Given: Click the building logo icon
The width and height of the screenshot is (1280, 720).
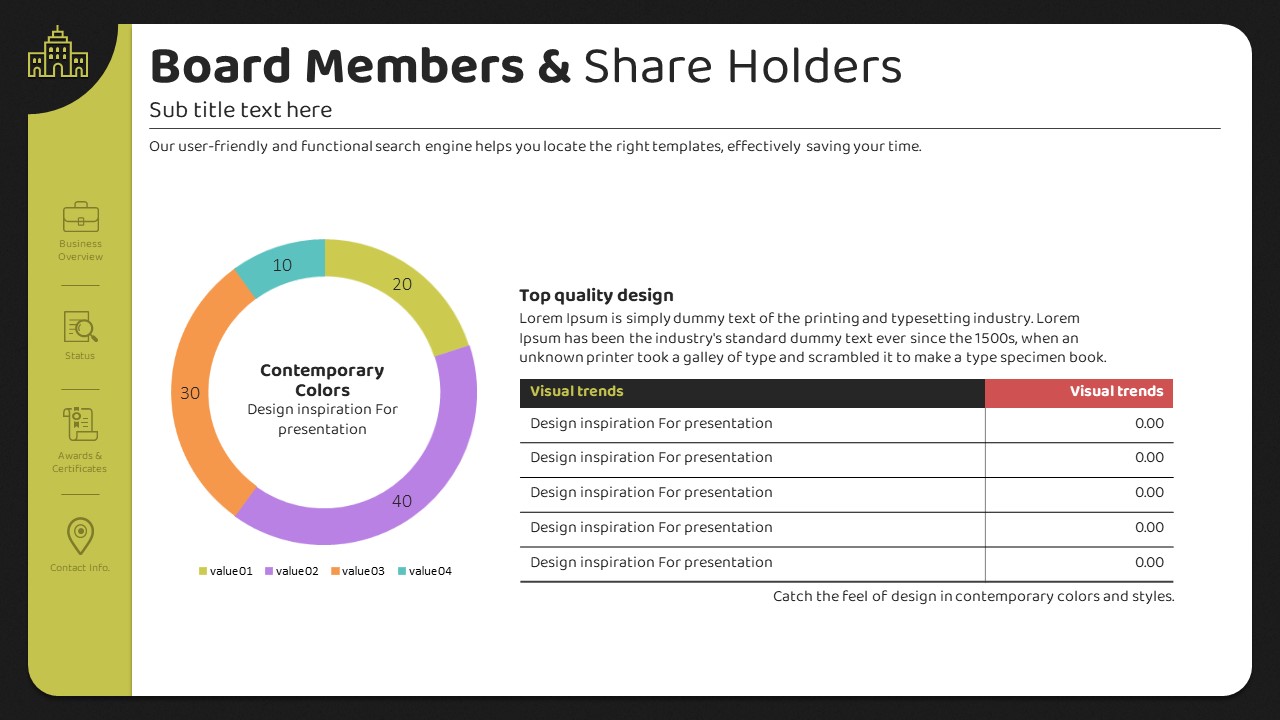Looking at the screenshot, I should pos(58,53).
